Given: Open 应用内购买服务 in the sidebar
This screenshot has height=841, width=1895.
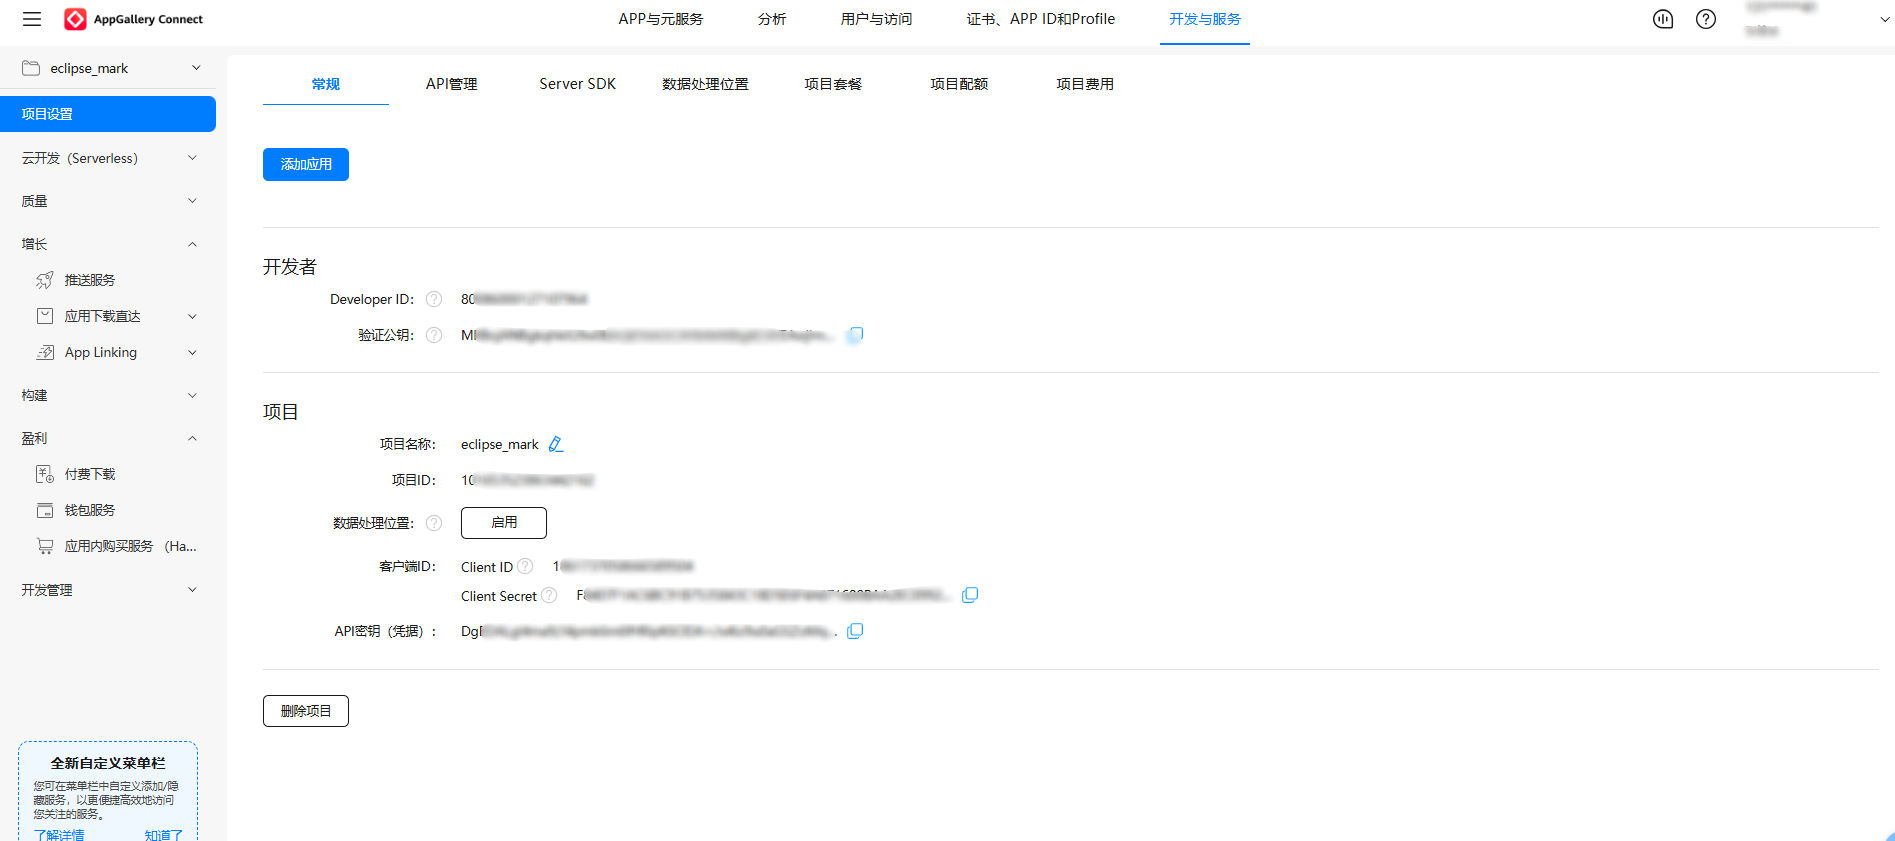Looking at the screenshot, I should point(130,546).
